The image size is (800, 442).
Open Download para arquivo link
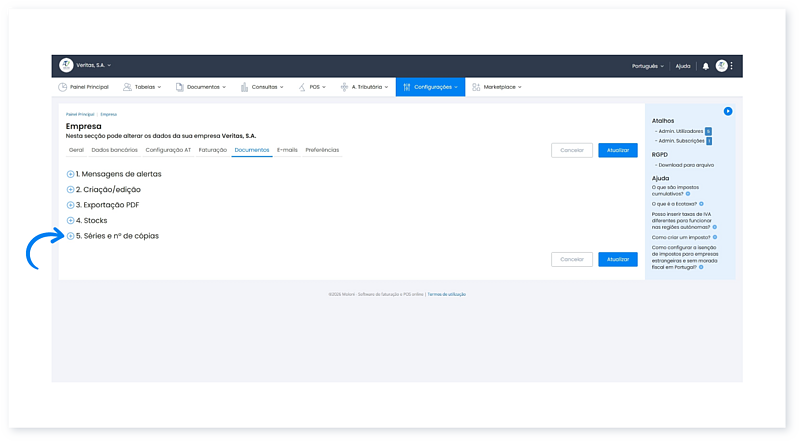(685, 165)
